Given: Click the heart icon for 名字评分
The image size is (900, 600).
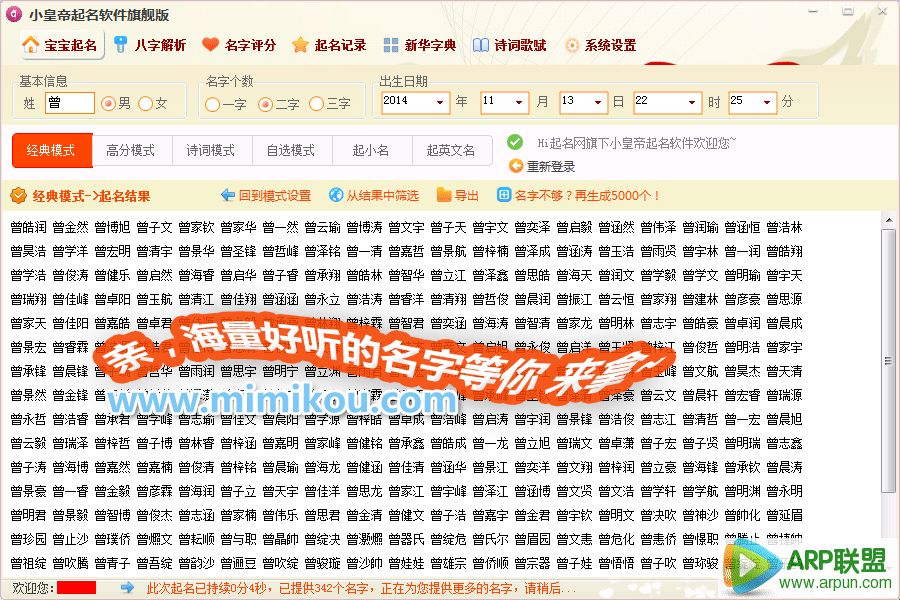Looking at the screenshot, I should tap(211, 45).
